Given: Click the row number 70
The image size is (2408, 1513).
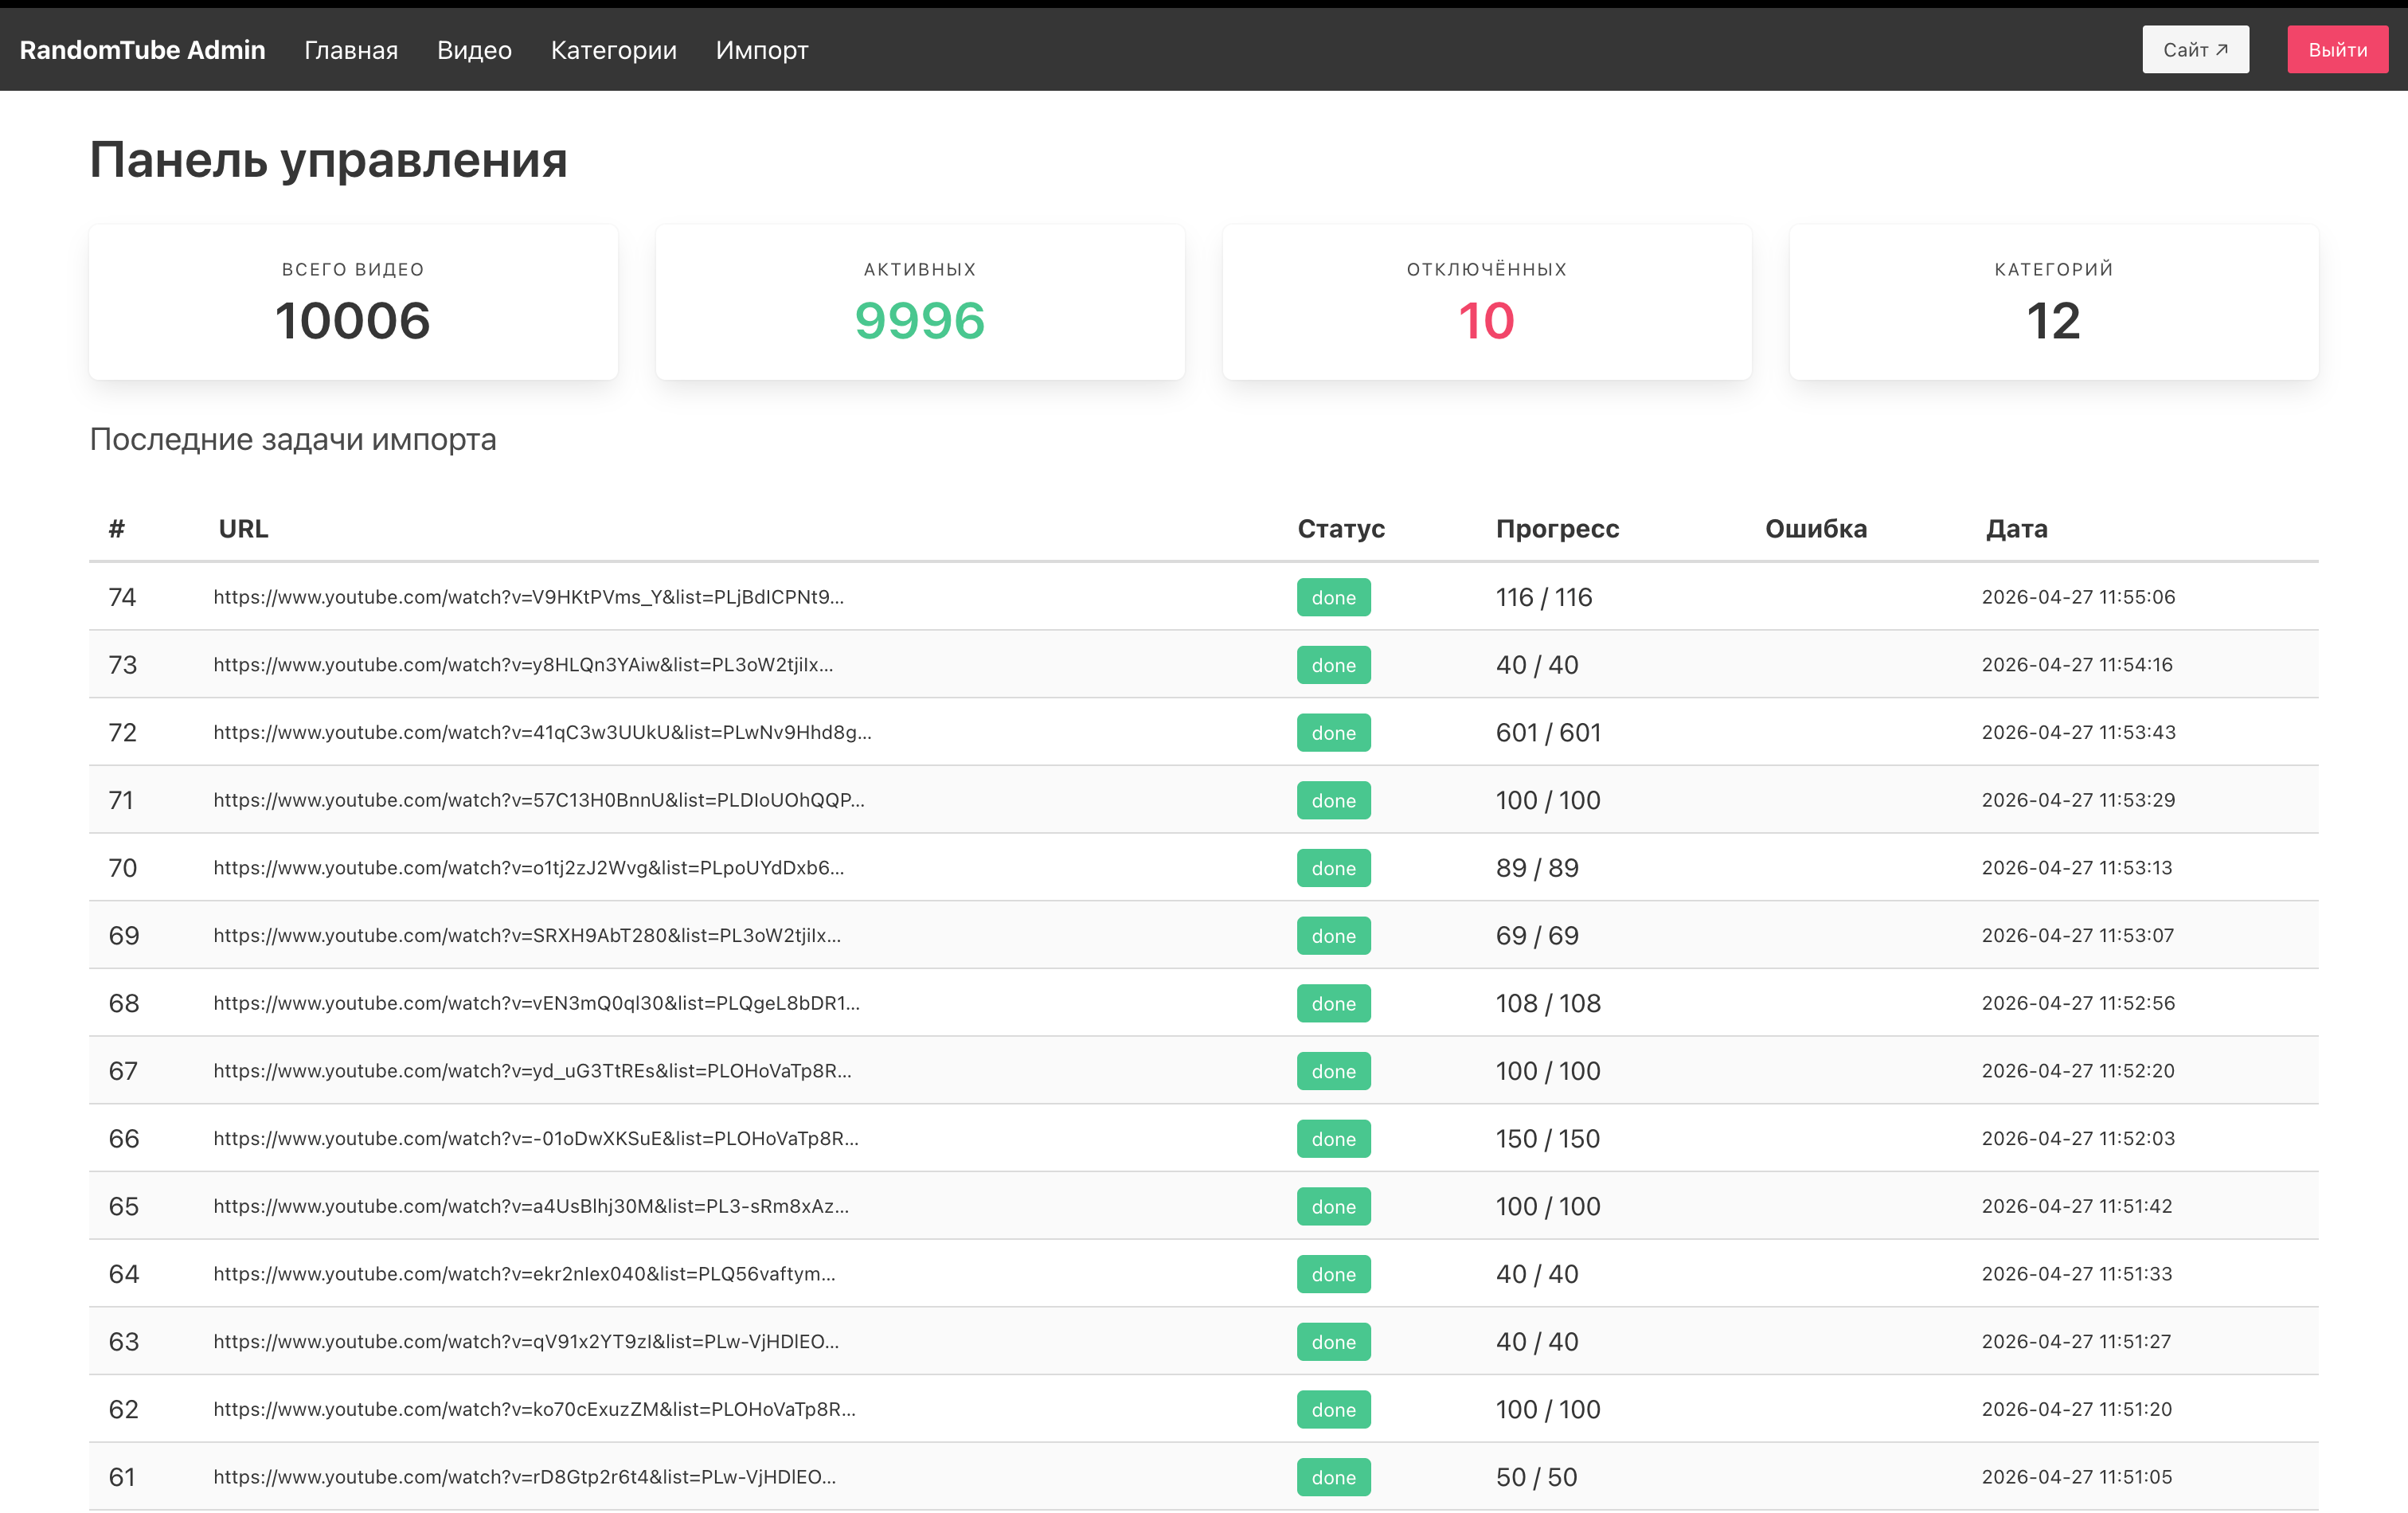Looking at the screenshot, I should (x=122, y=868).
